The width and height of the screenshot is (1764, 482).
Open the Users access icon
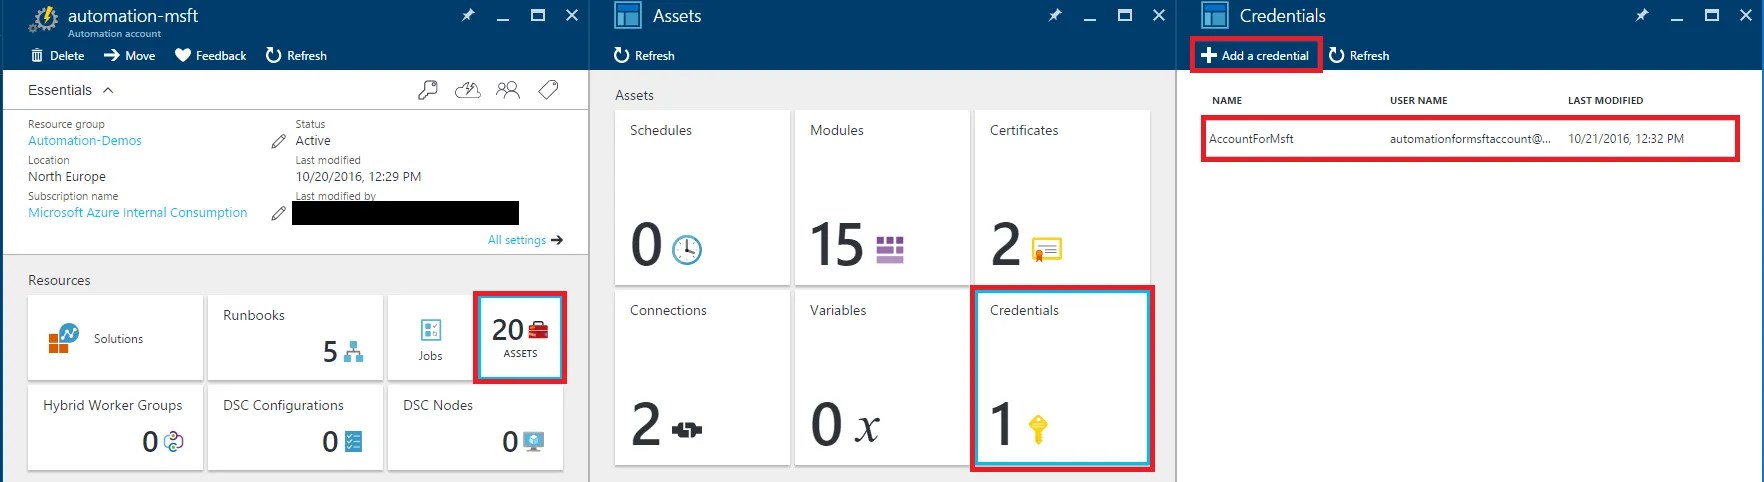[x=508, y=90]
